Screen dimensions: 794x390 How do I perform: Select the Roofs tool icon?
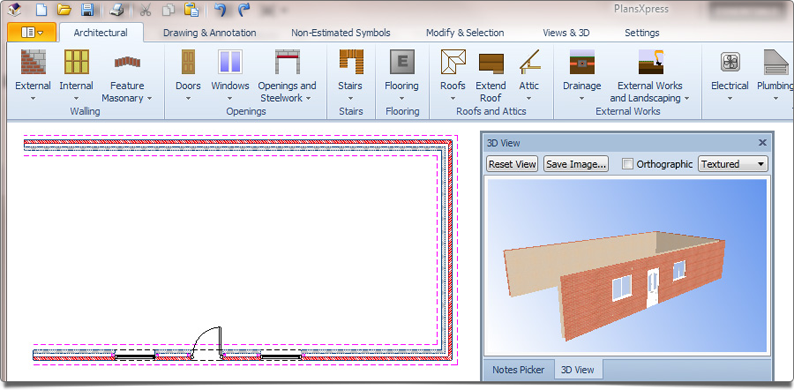tap(453, 62)
